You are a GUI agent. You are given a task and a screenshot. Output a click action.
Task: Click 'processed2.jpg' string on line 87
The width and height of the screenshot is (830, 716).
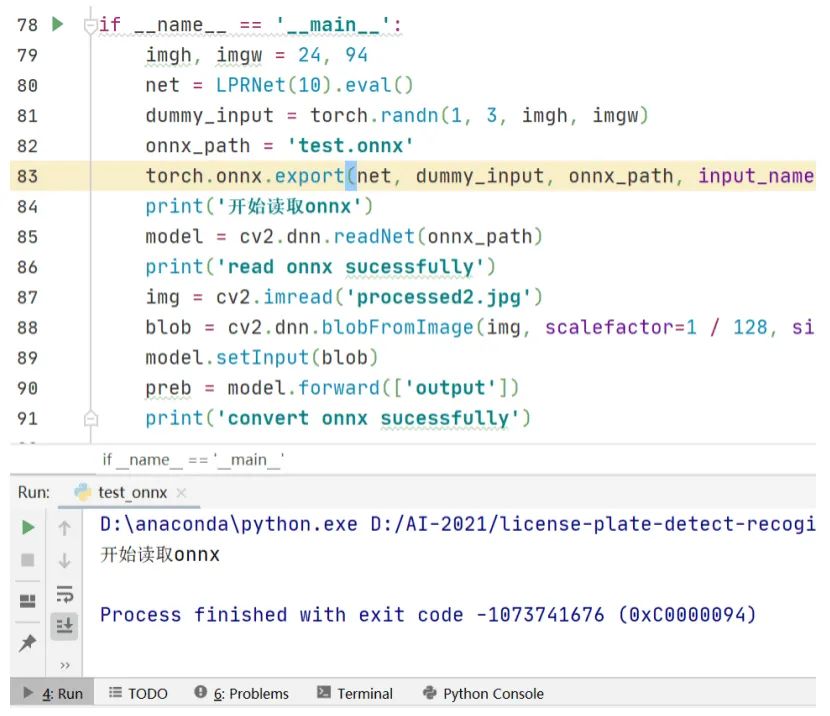(x=438, y=297)
